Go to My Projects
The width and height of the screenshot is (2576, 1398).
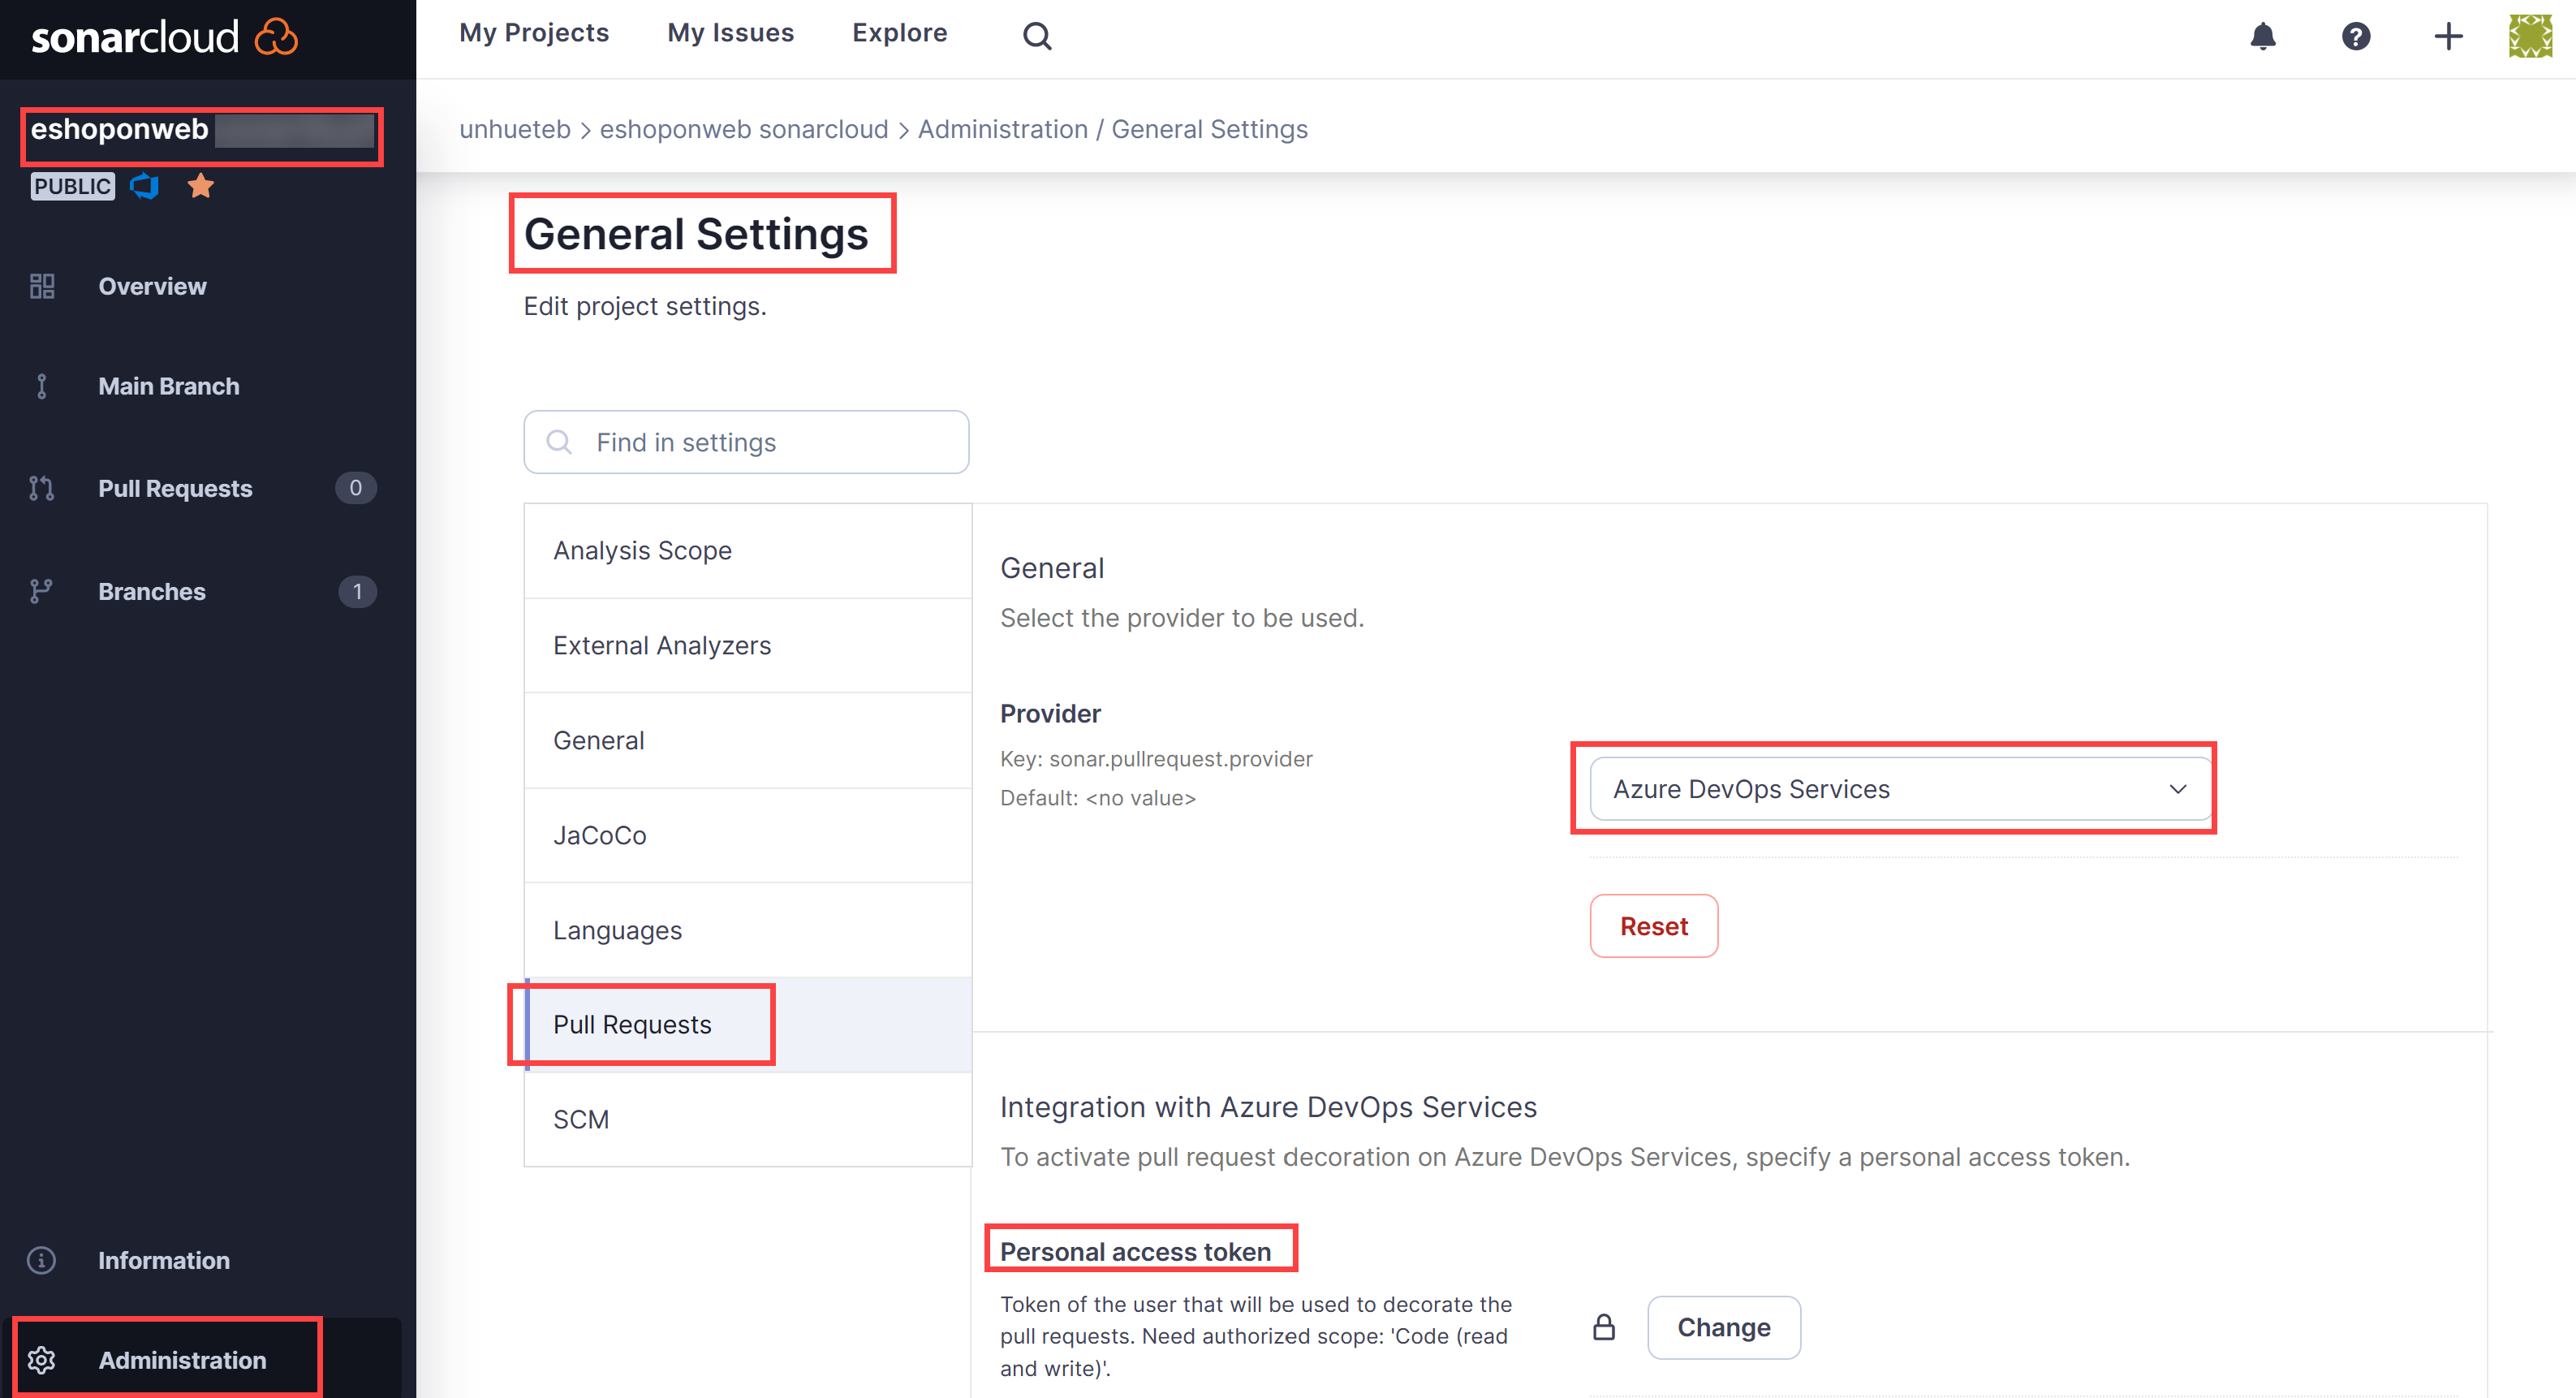(x=534, y=33)
